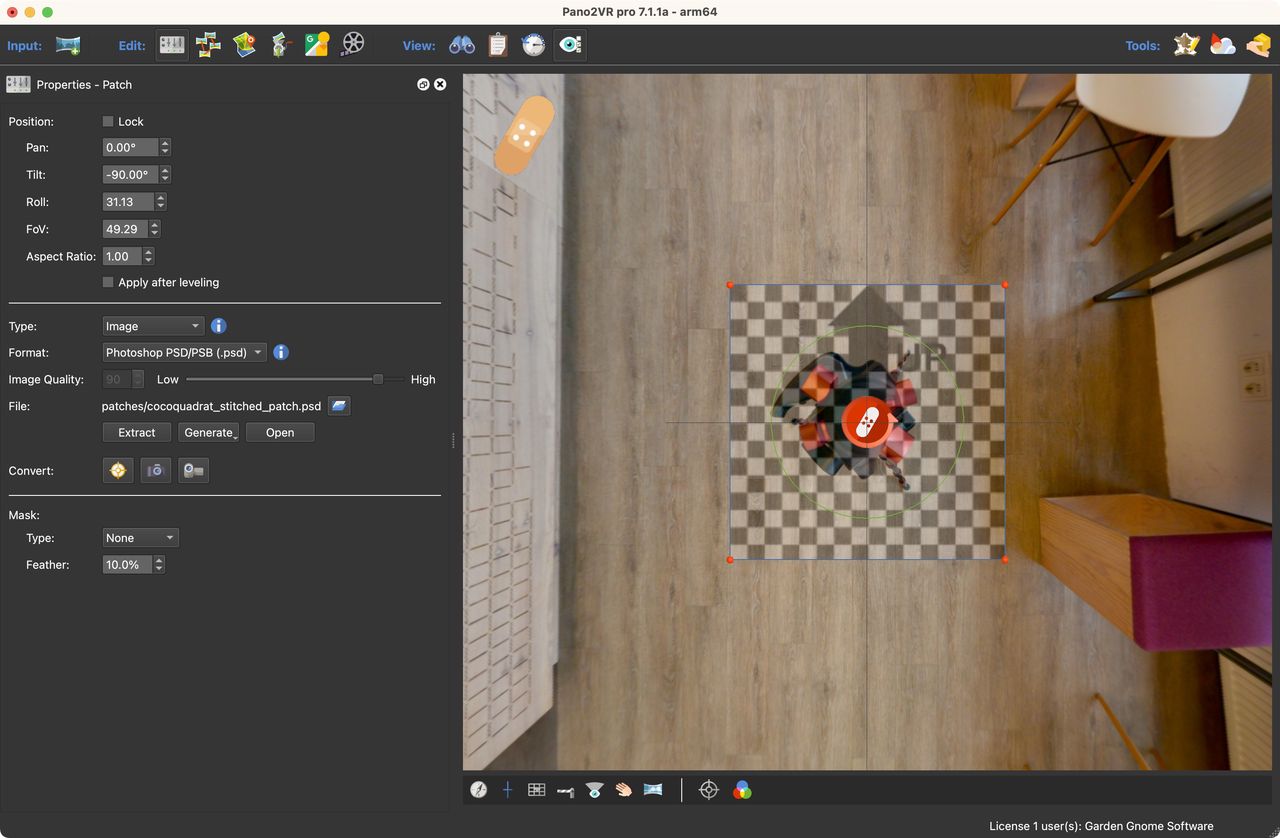Open the Tour Map editor icon
1280x838 pixels.
245,45
